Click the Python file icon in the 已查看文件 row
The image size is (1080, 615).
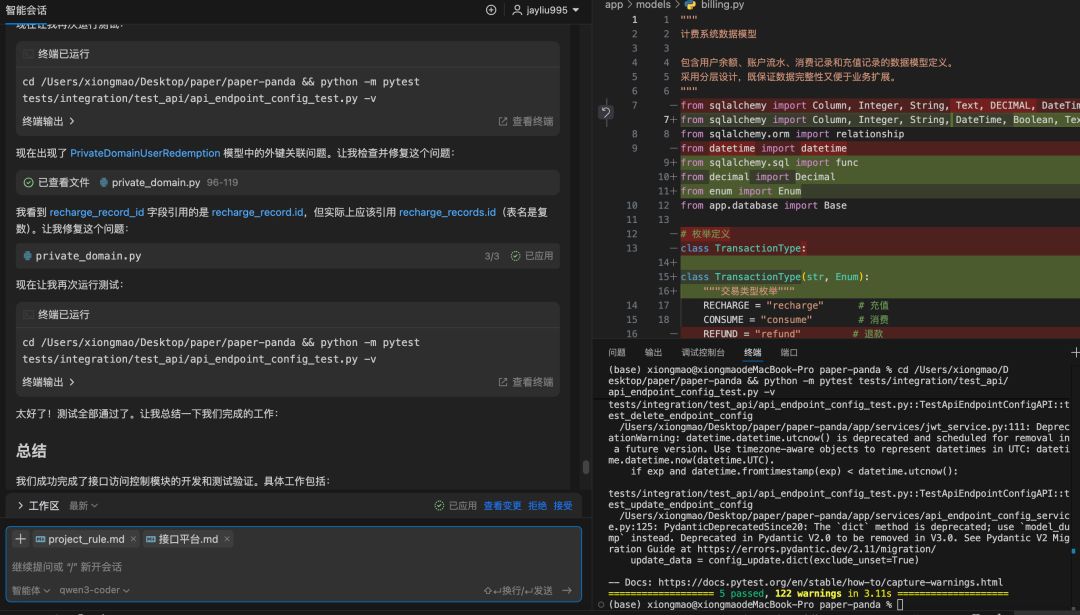point(104,183)
